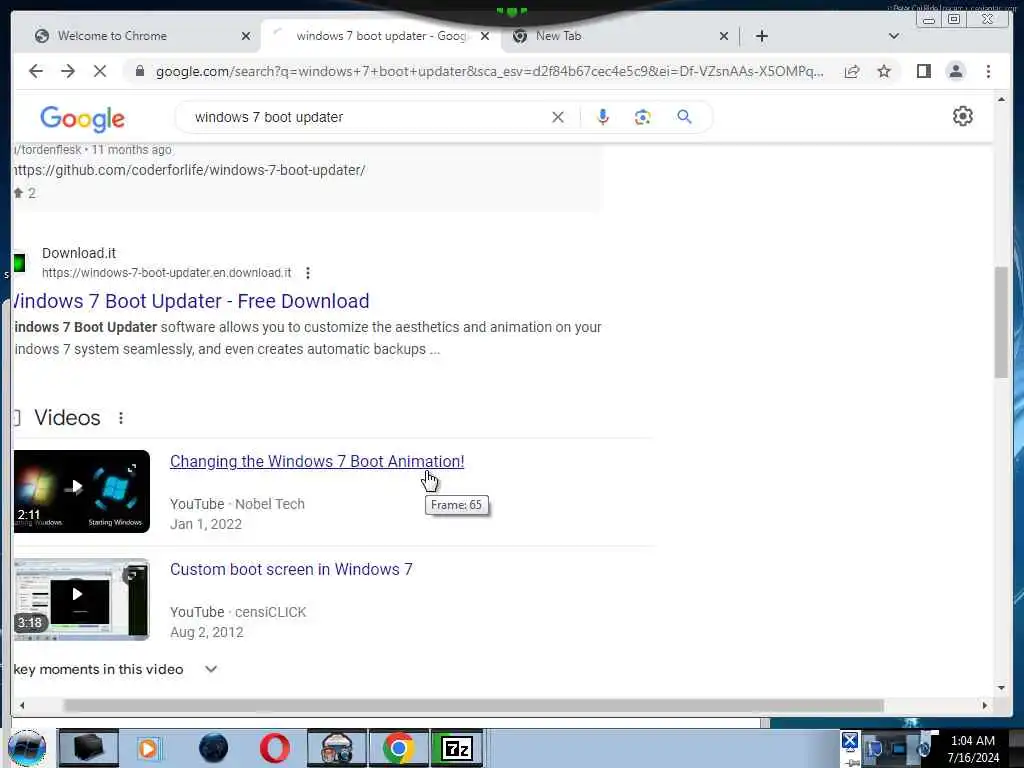
Task: Clear the Google search box text
Action: coord(558,118)
